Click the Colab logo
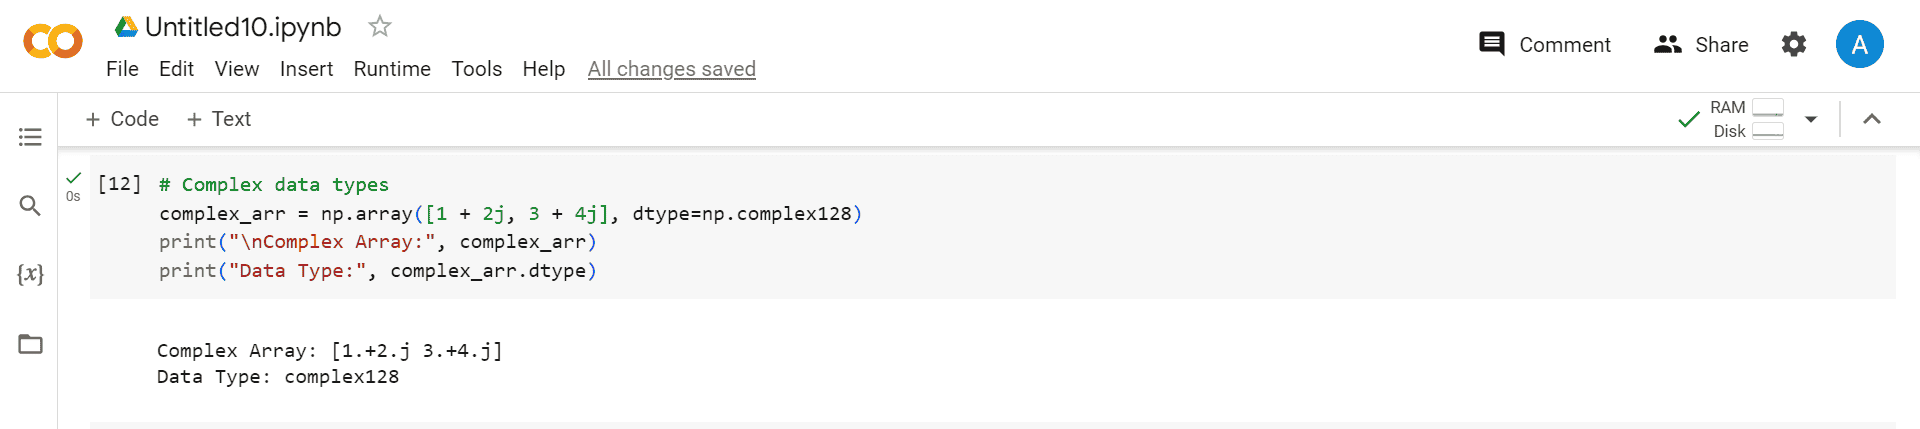 [x=52, y=41]
